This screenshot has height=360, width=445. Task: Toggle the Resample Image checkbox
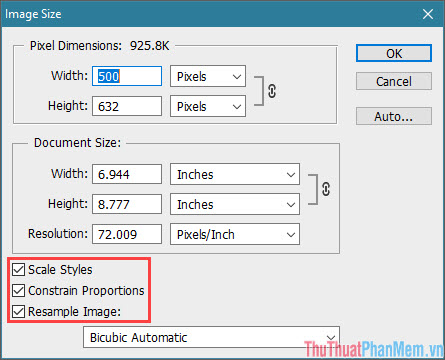click(x=18, y=311)
